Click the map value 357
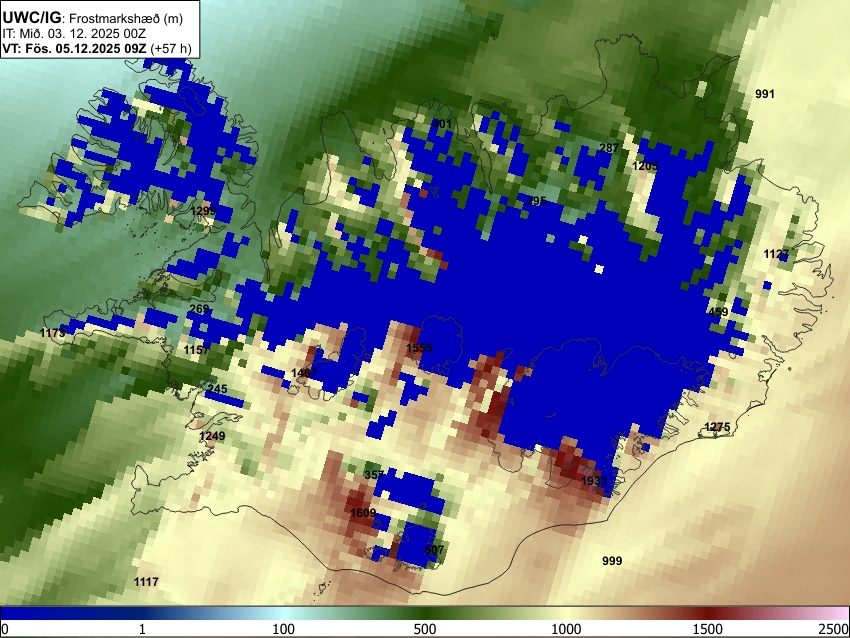 click(374, 474)
